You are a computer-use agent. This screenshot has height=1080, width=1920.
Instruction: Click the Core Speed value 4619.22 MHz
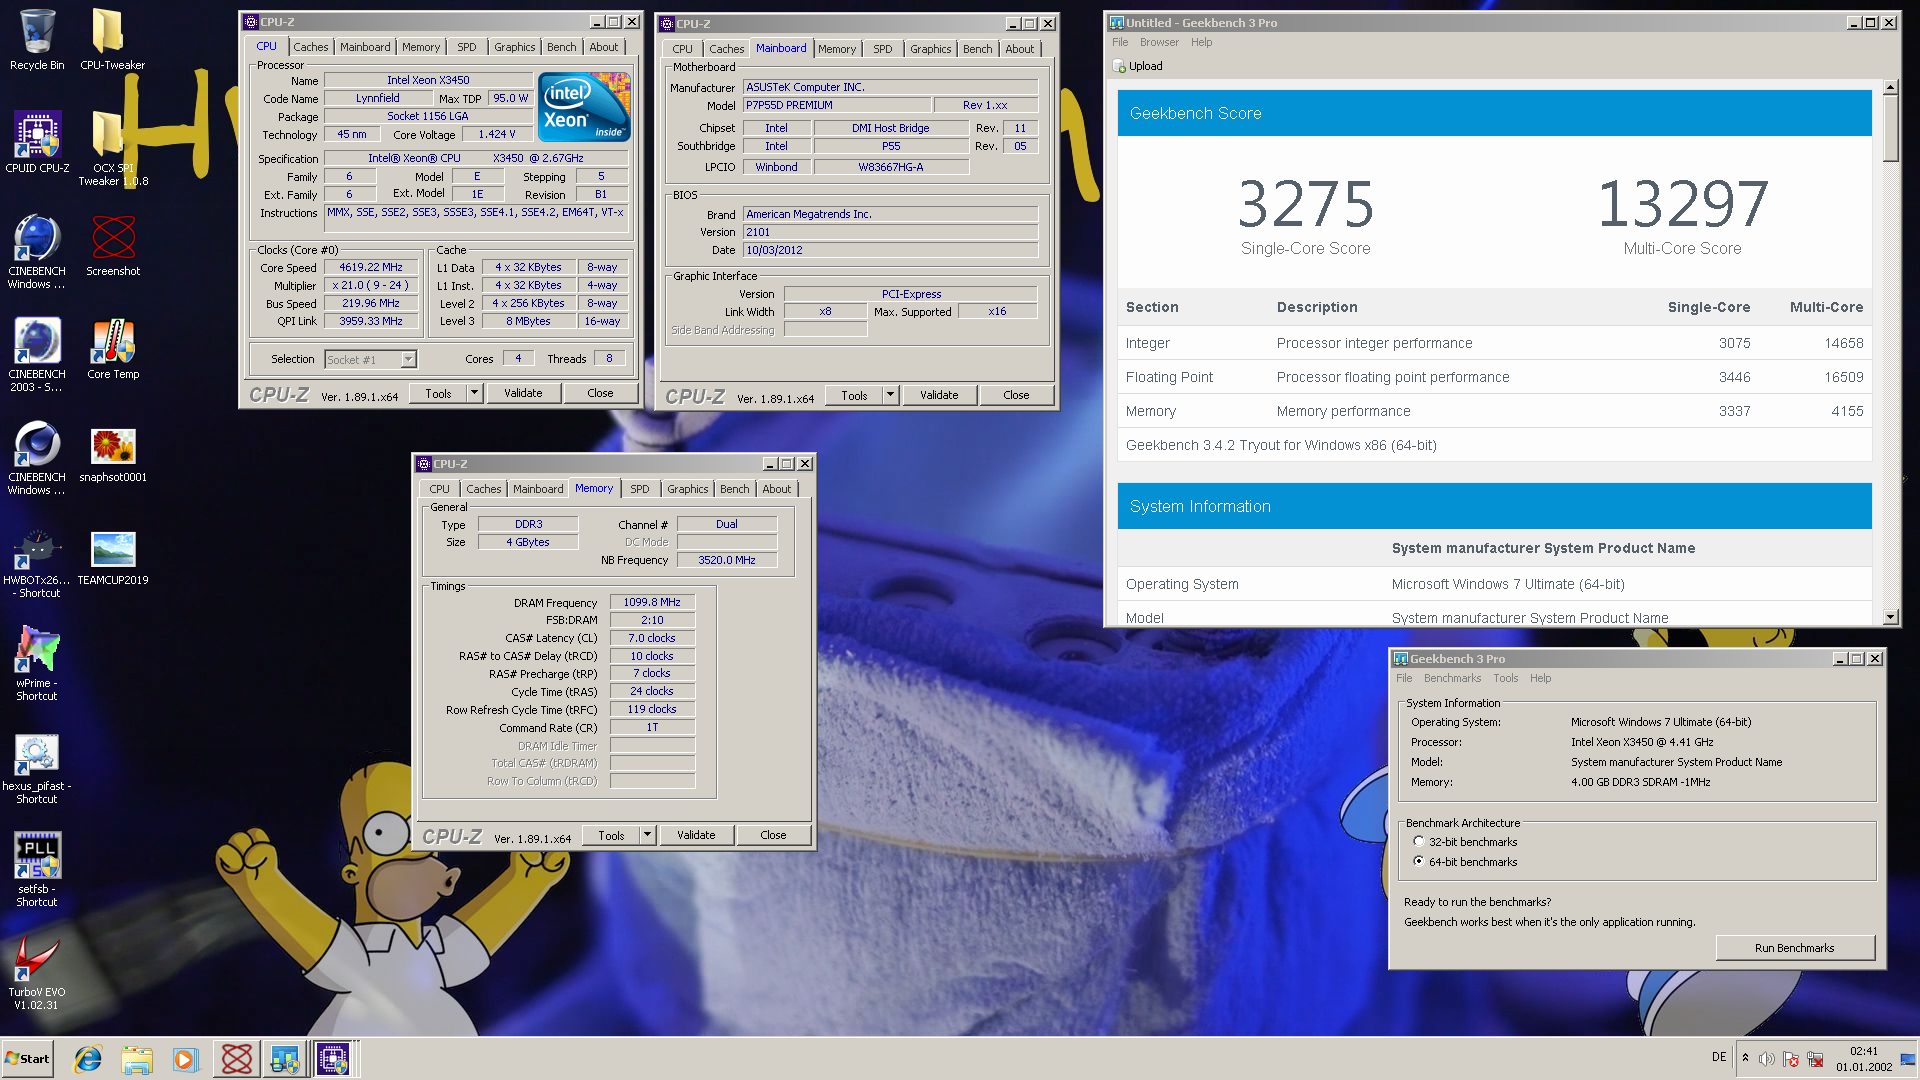(371, 267)
